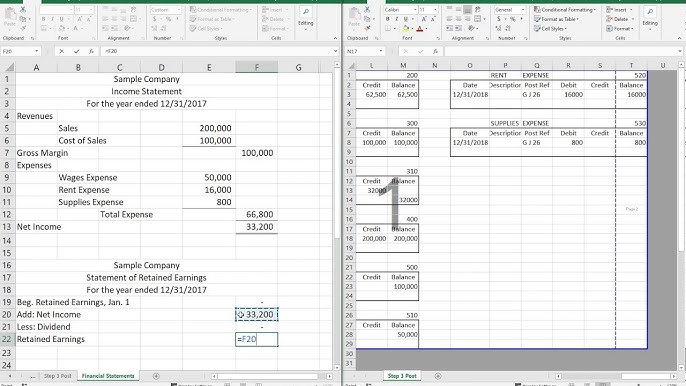Viewport: 686px width, 386px height.
Task: Apply Percent style in Step 3 Post window
Action: point(513,19)
